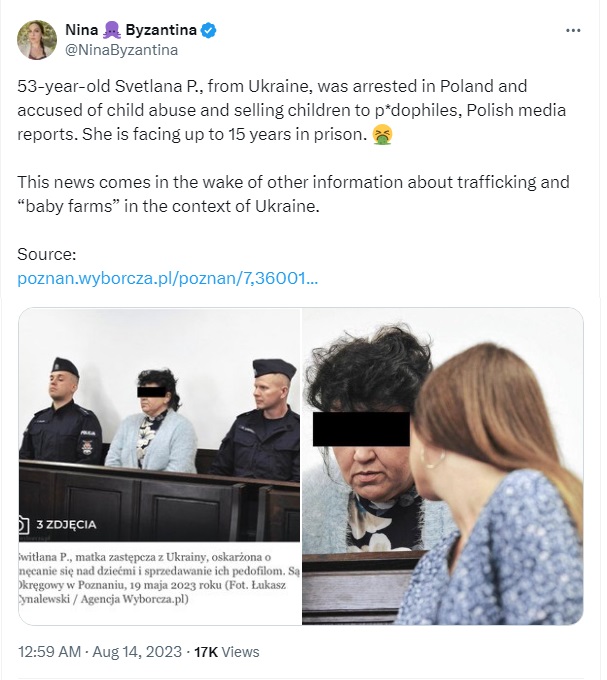Click the 12:59 AM Aug 14, 2023 timestamp
This screenshot has width=607, height=680.
click(100, 652)
